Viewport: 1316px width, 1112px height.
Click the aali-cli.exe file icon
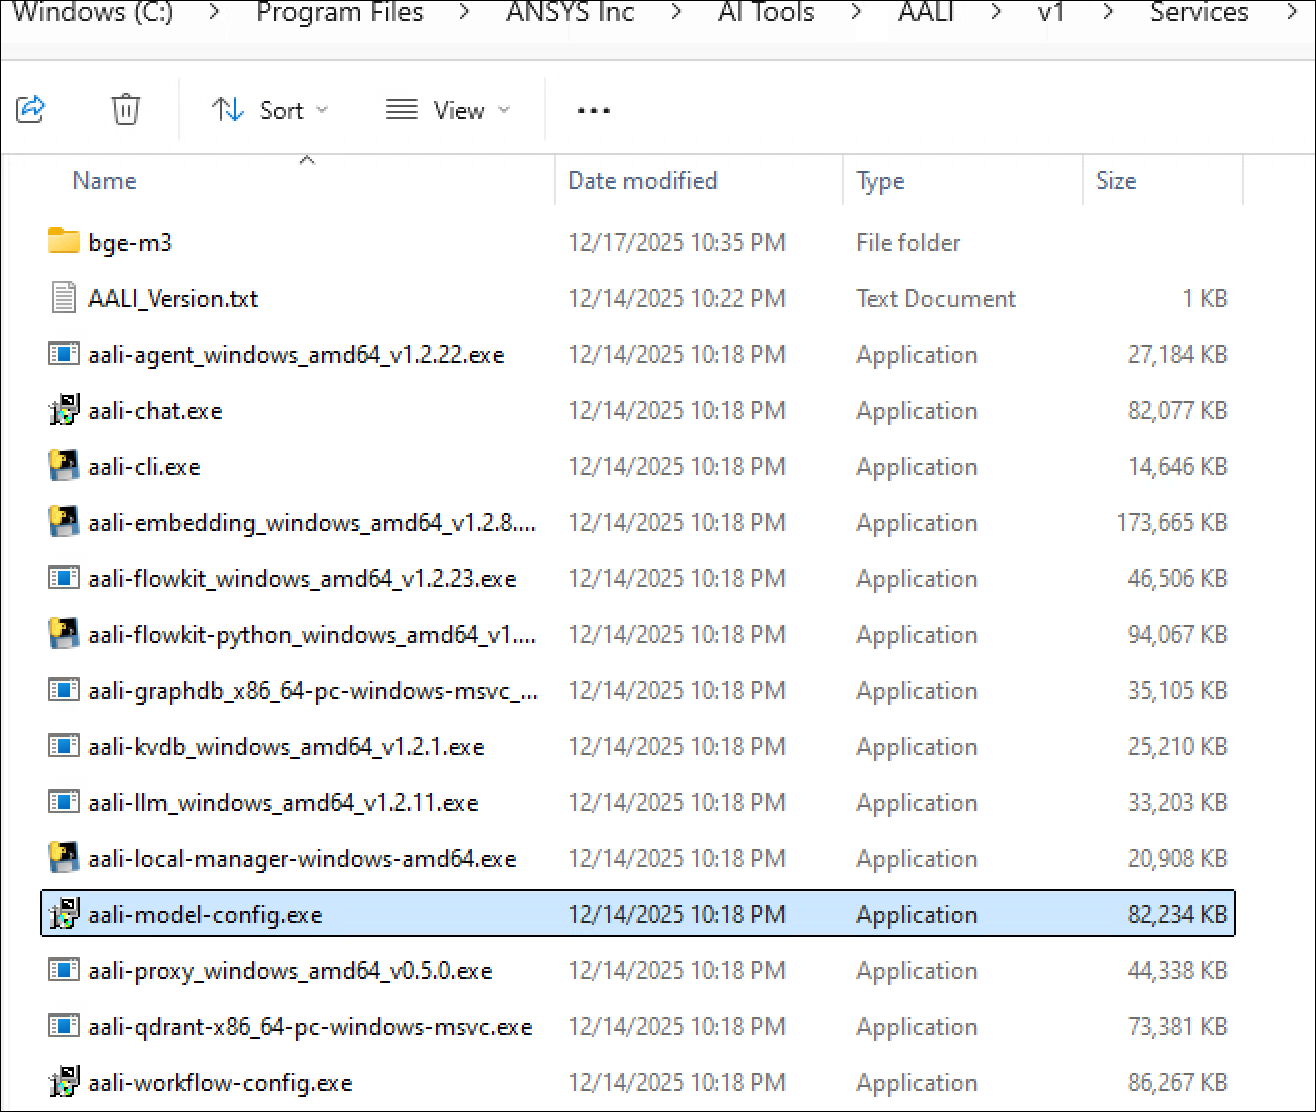tap(63, 466)
